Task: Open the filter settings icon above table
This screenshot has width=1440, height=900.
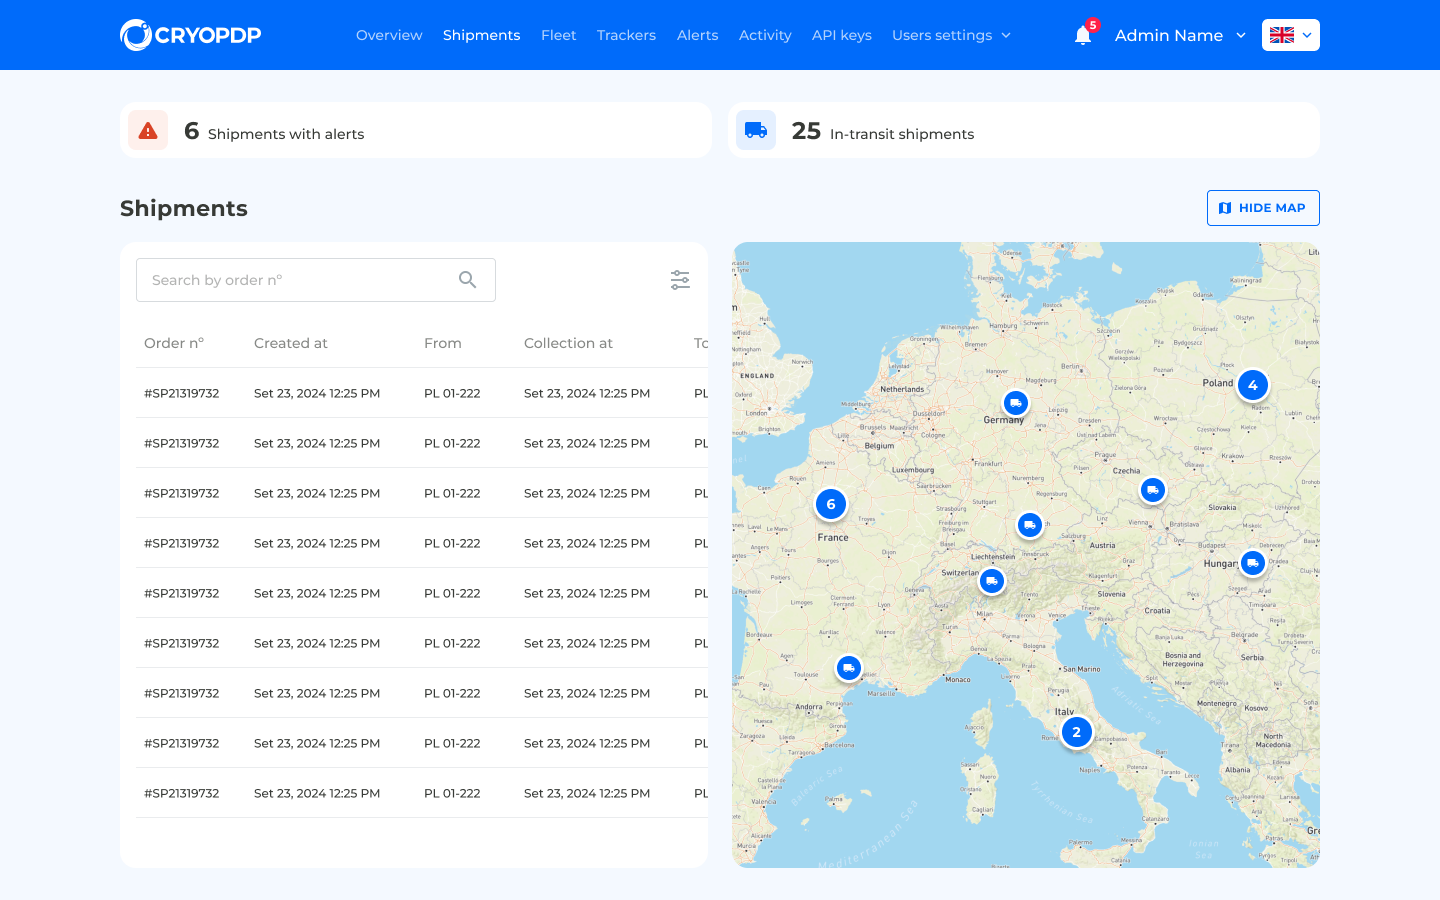Action: point(680,280)
